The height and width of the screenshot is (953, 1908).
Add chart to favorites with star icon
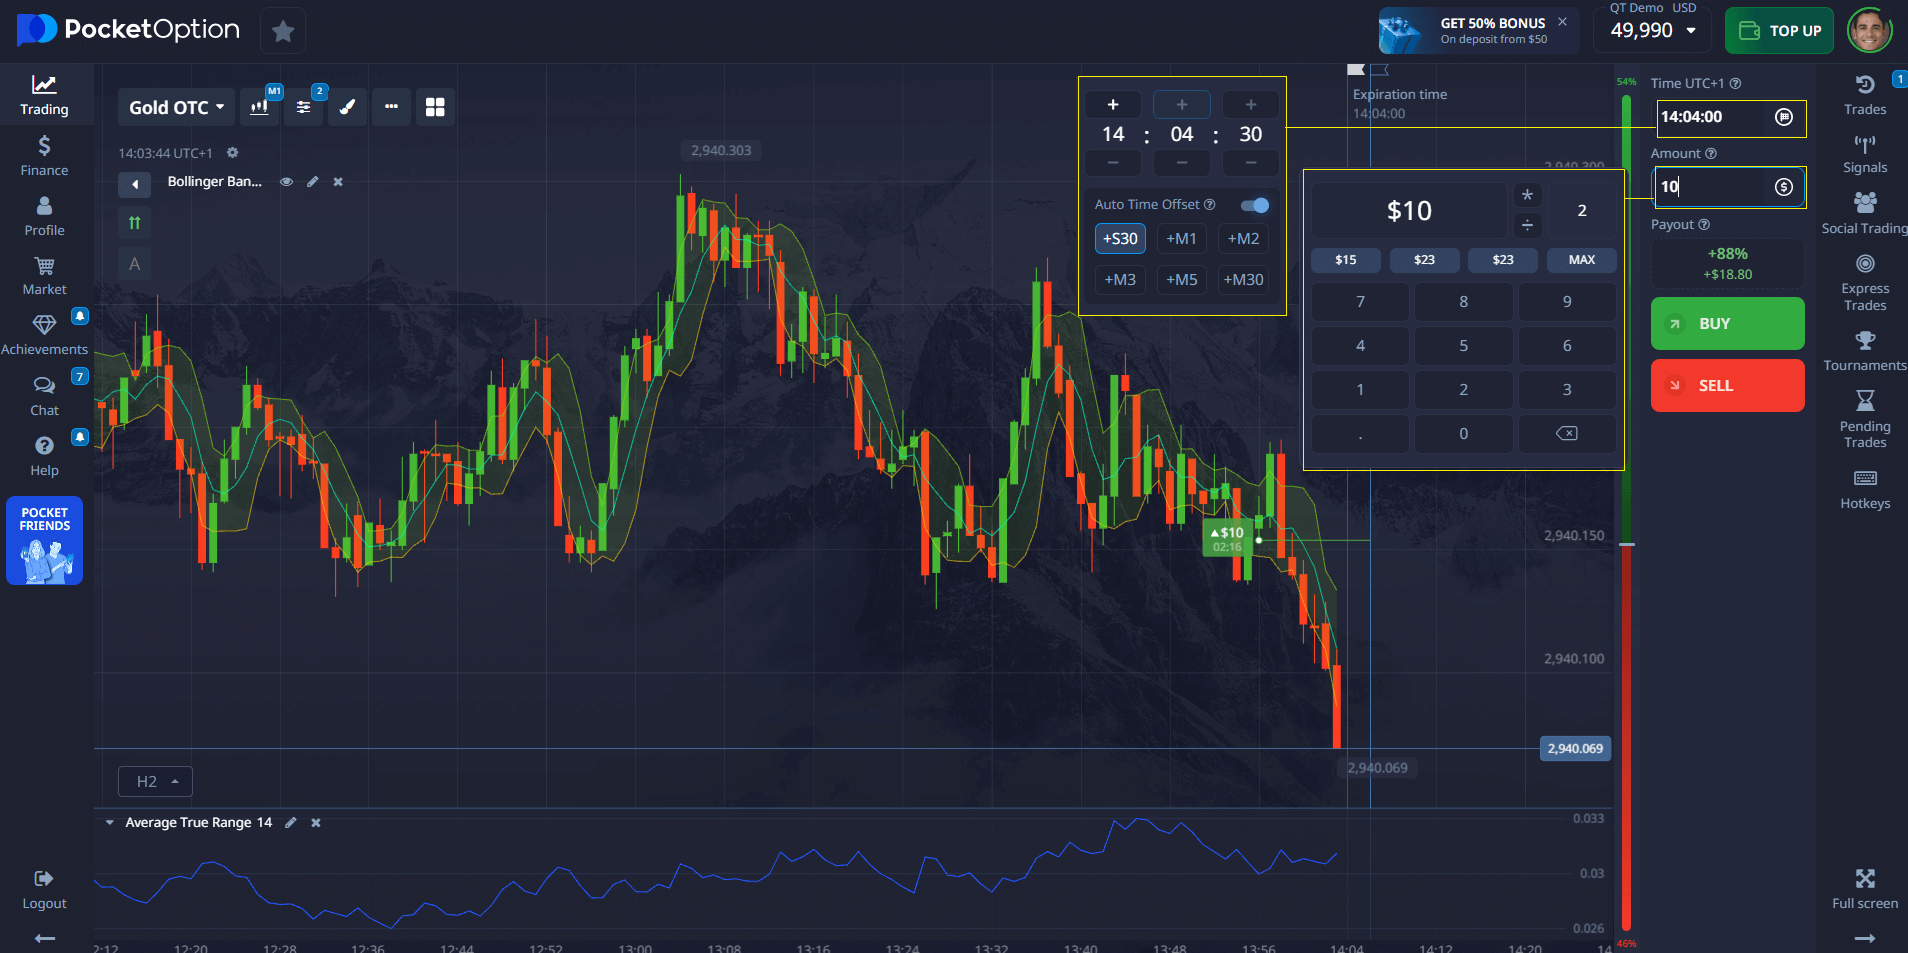283,31
